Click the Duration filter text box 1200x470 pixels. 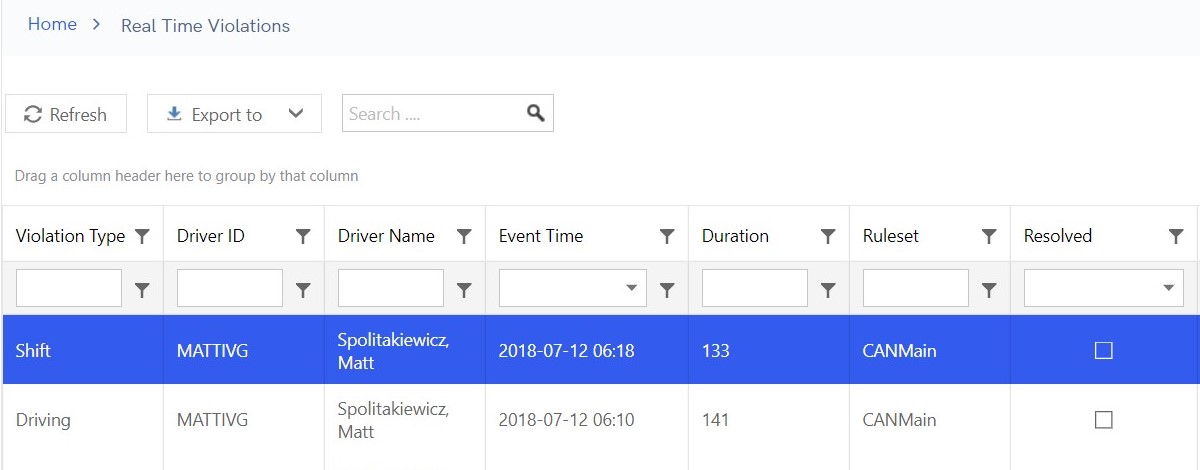pos(755,288)
